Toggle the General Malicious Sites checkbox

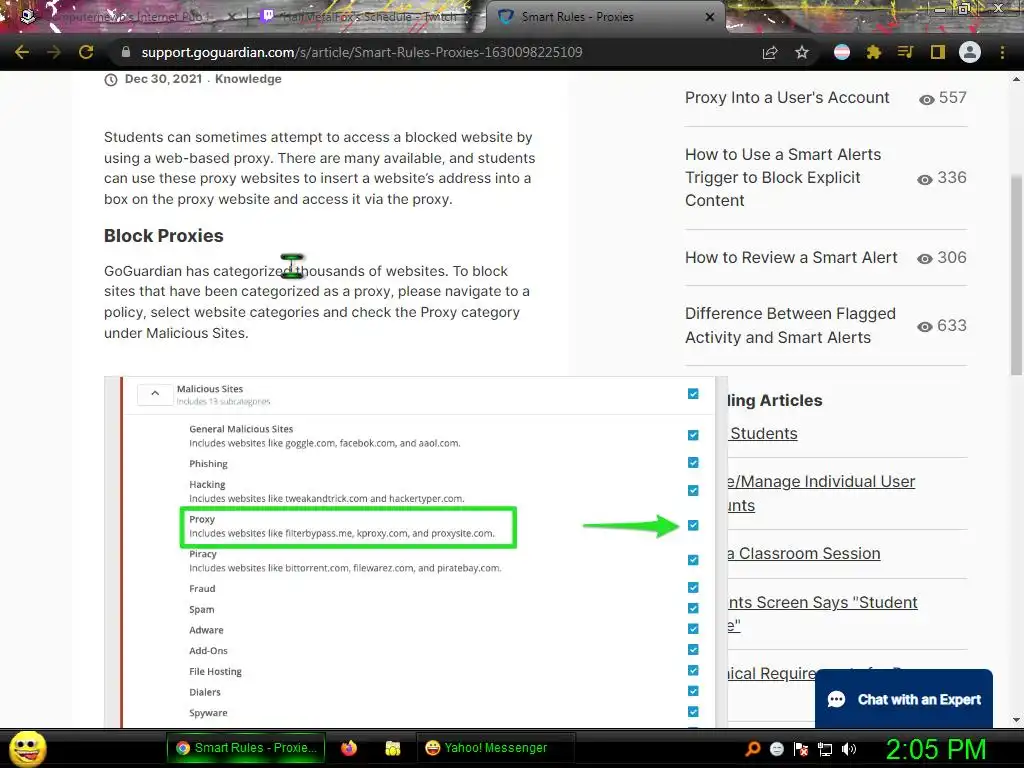tap(694, 435)
